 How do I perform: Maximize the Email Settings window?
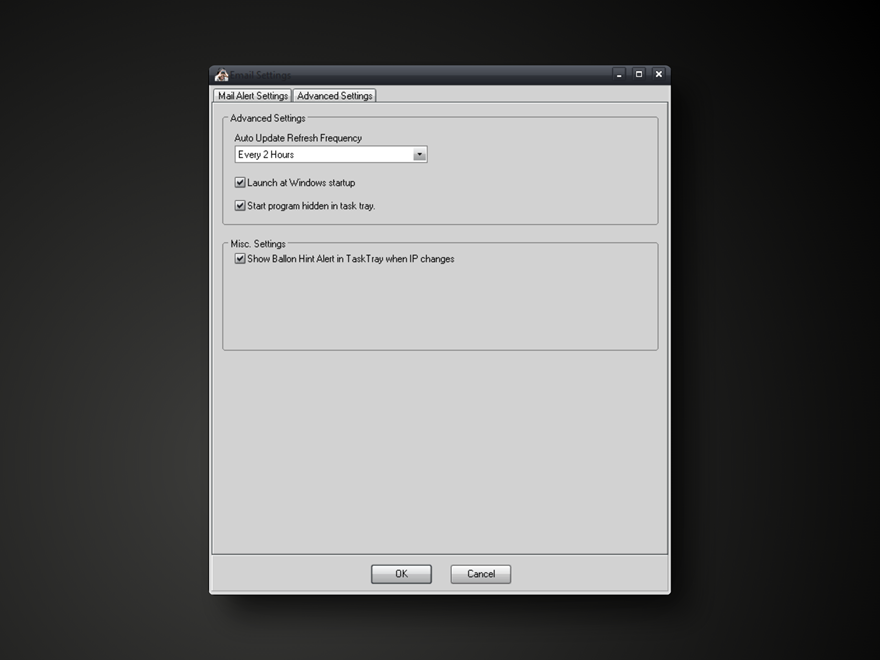[639, 74]
